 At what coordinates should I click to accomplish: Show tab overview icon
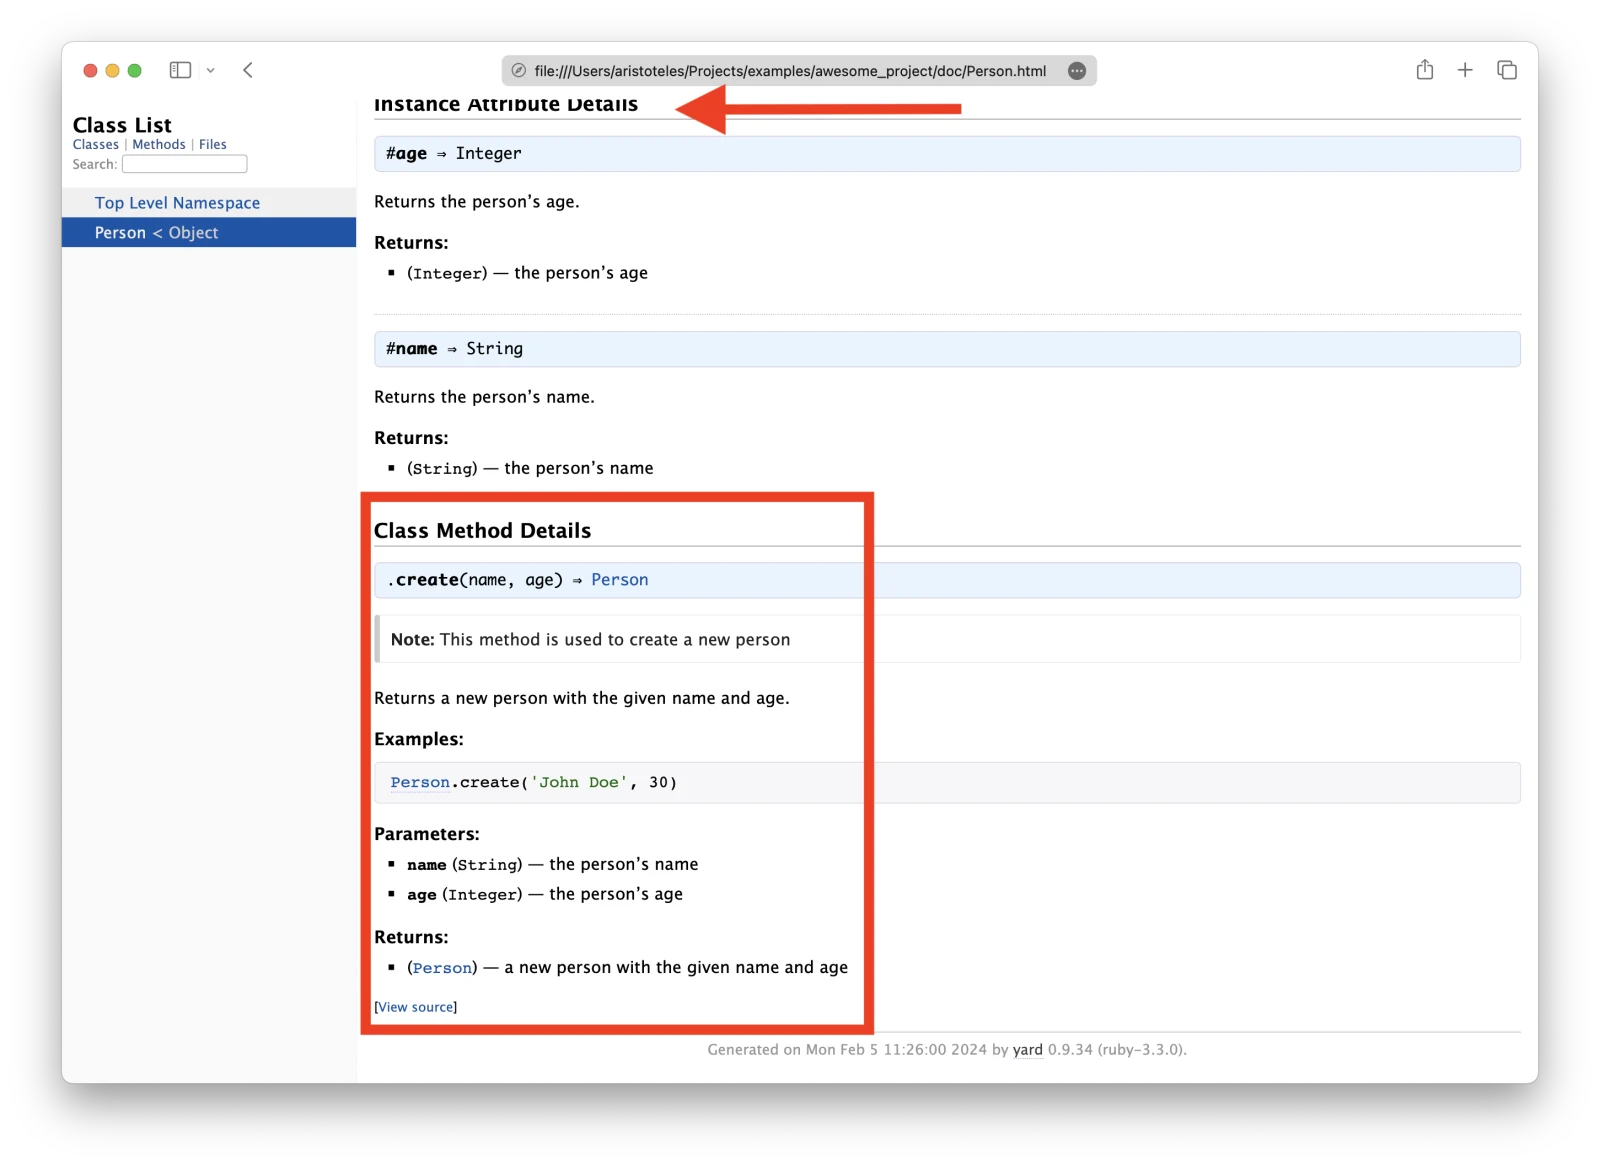coord(1507,70)
